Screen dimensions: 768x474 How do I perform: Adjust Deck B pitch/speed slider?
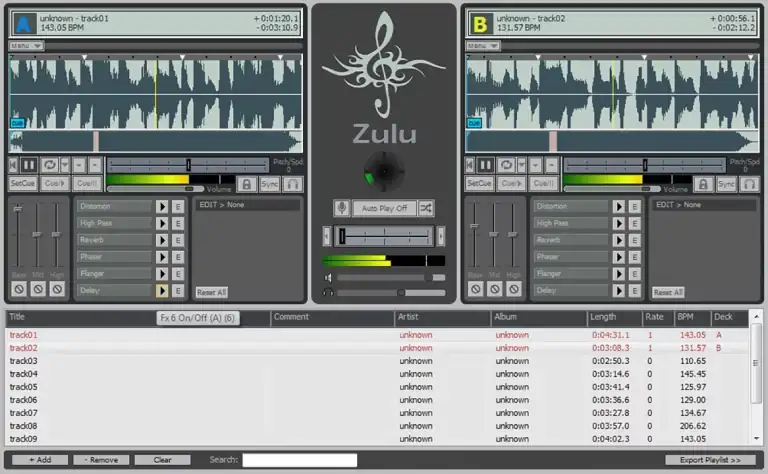[x=644, y=165]
